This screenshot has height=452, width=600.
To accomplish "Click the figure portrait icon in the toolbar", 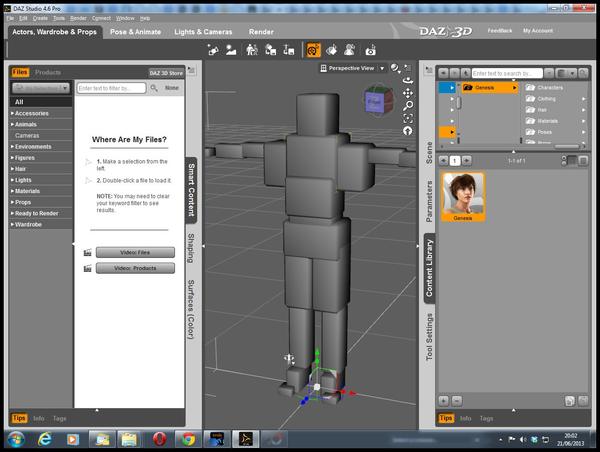I will pos(350,50).
